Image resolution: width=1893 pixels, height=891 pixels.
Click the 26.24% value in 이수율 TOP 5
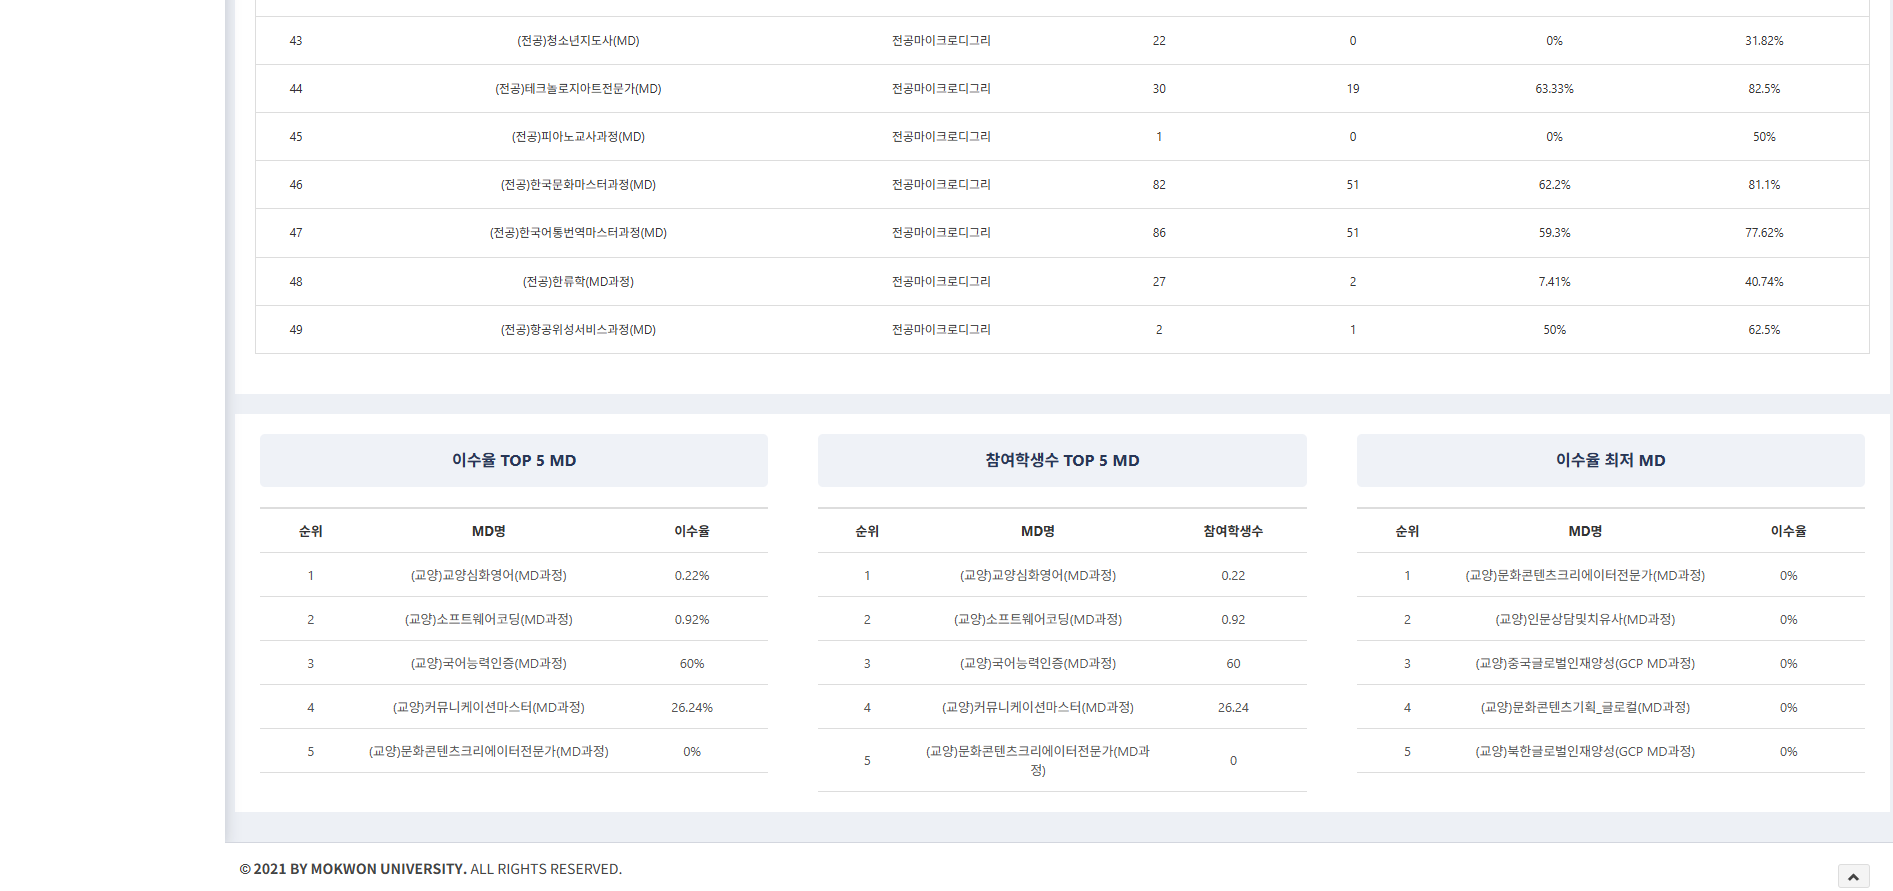point(691,708)
